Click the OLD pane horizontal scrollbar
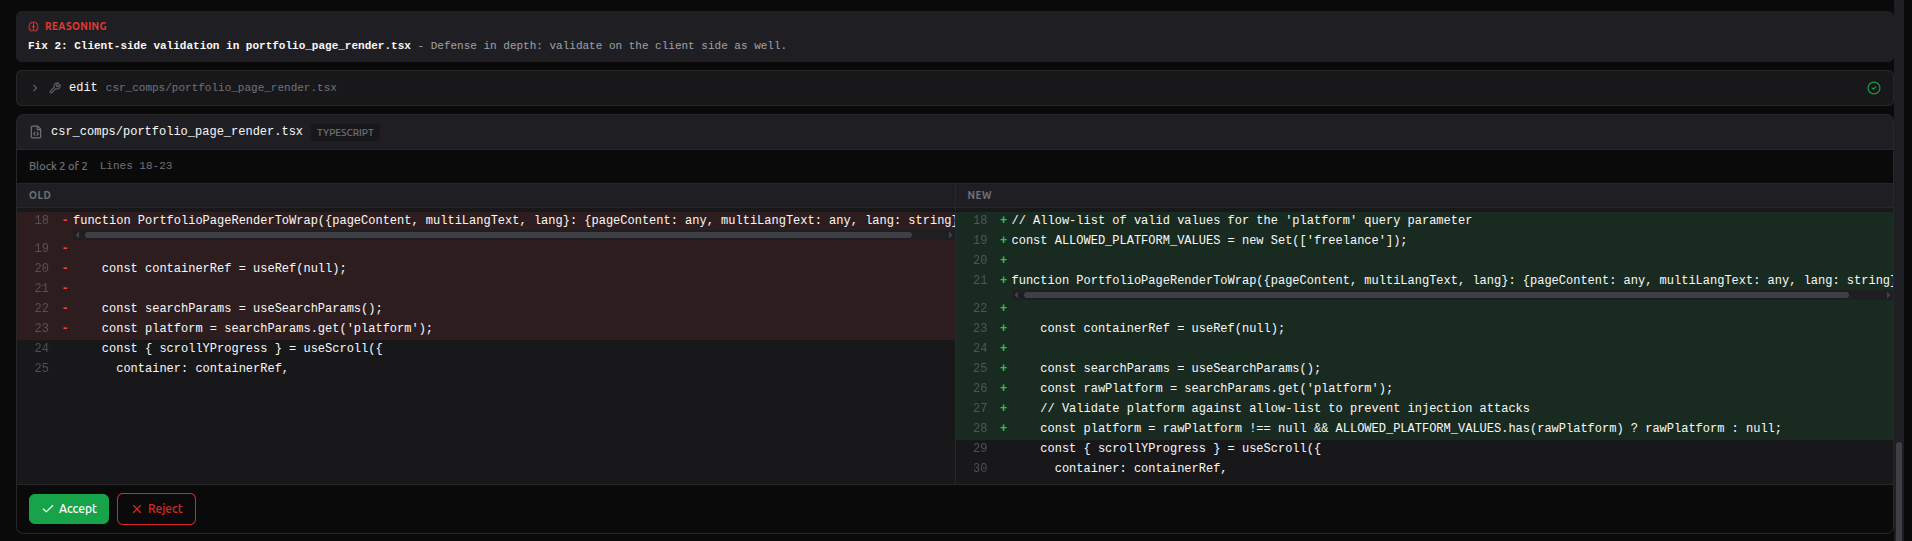The width and height of the screenshot is (1912, 541). [498, 235]
